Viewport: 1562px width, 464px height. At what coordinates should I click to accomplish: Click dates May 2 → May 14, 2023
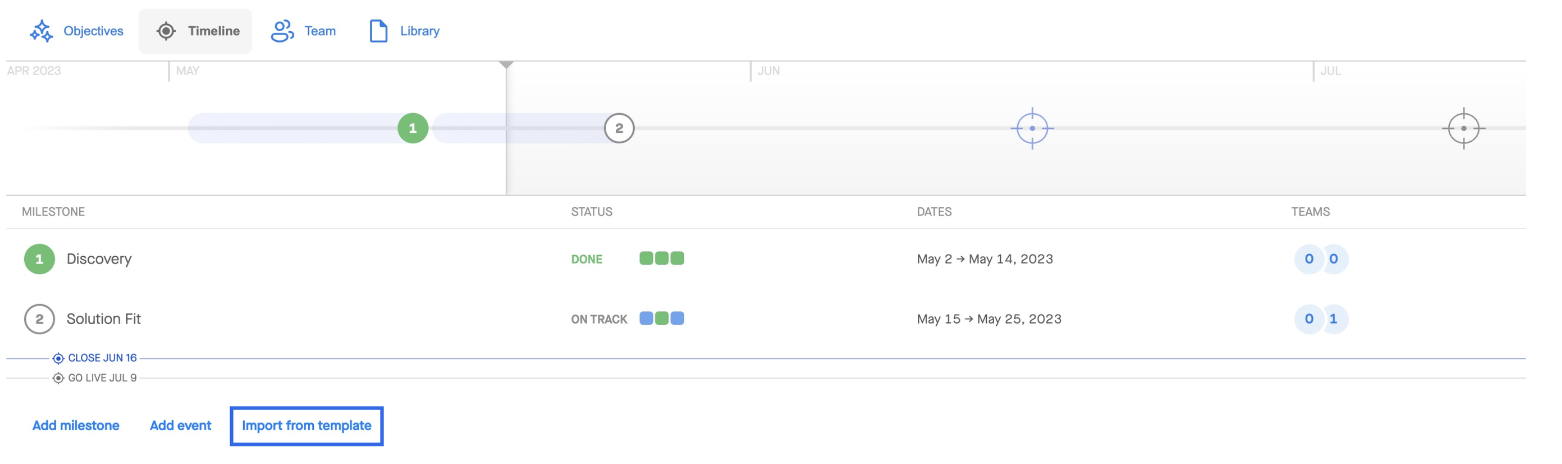[x=985, y=259]
